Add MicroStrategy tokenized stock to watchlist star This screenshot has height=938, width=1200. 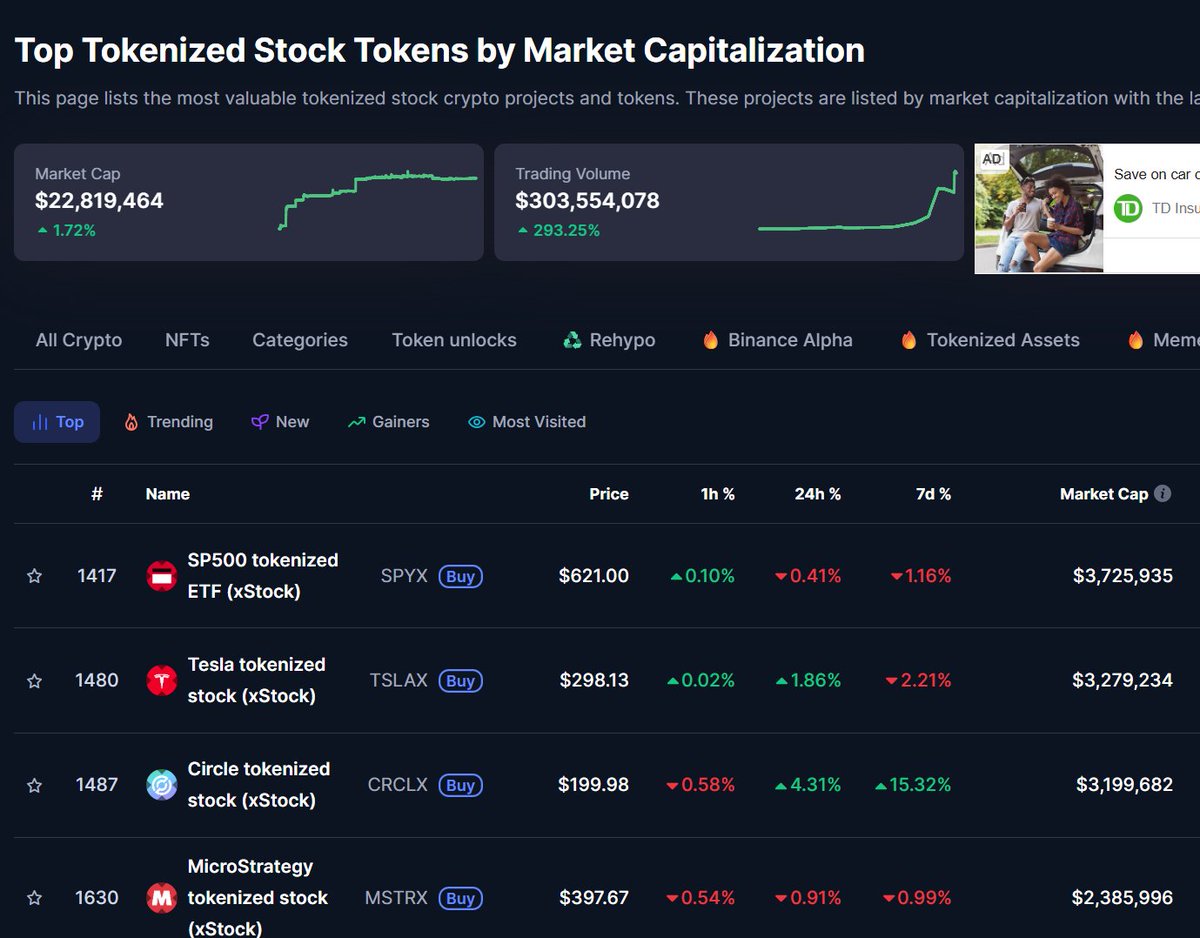point(34,898)
